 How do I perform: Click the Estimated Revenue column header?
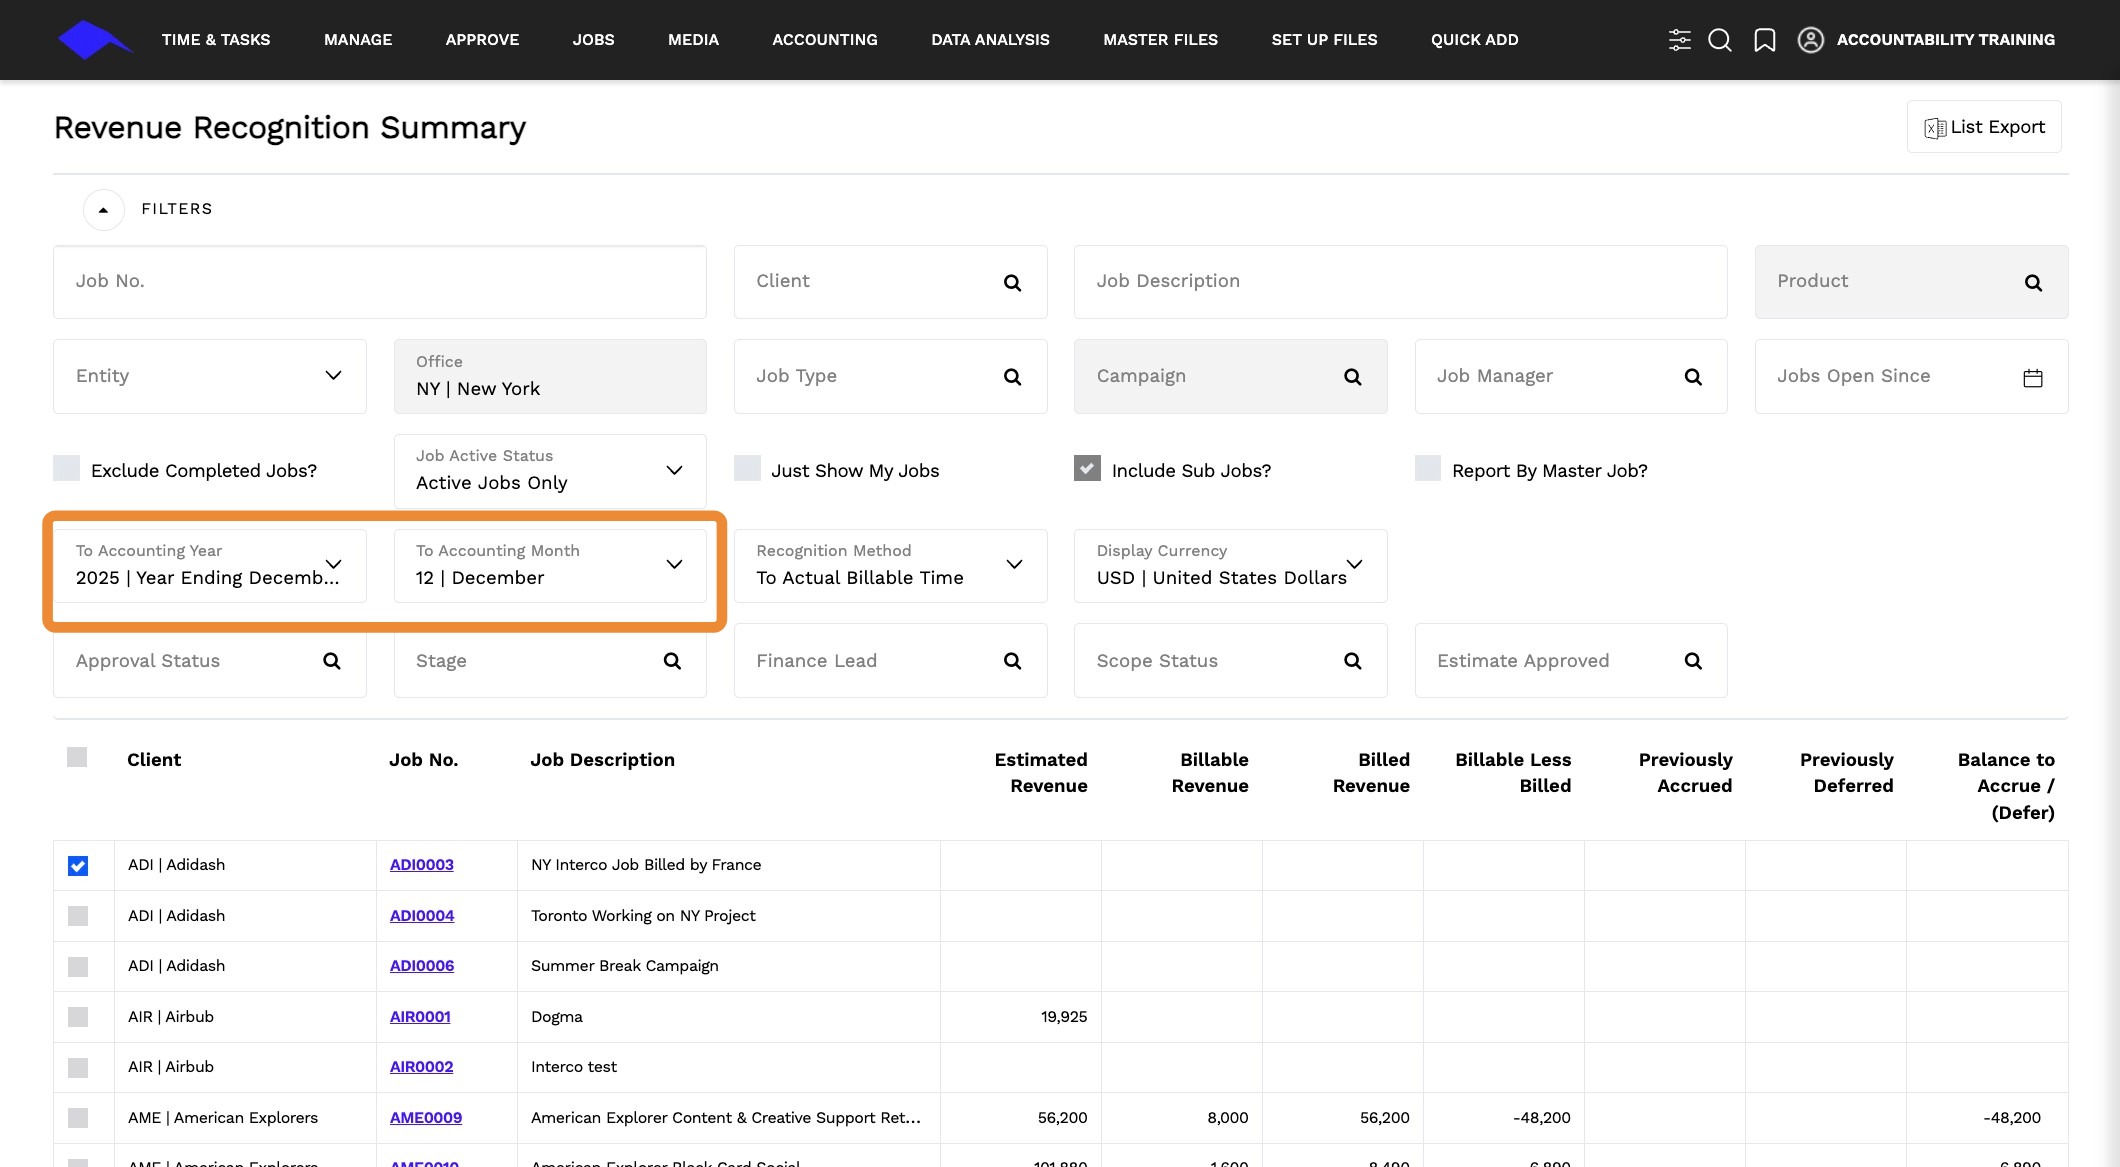tap(1041, 773)
